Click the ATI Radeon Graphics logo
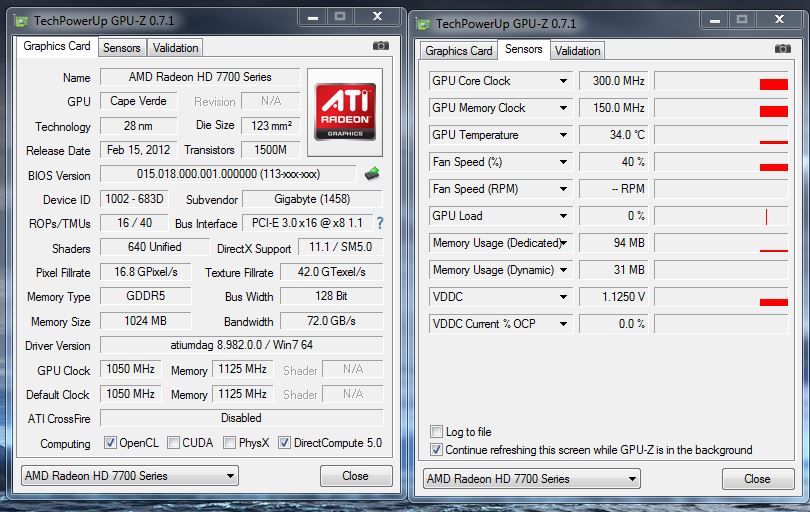The image size is (810, 512). [345, 112]
